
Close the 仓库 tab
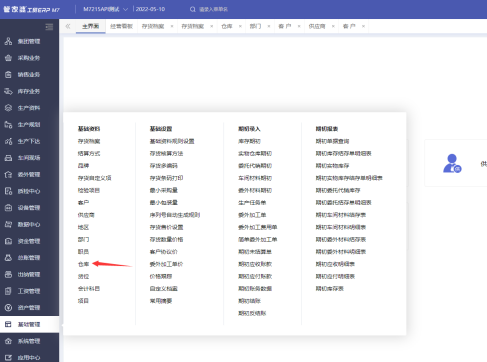coord(240,26)
